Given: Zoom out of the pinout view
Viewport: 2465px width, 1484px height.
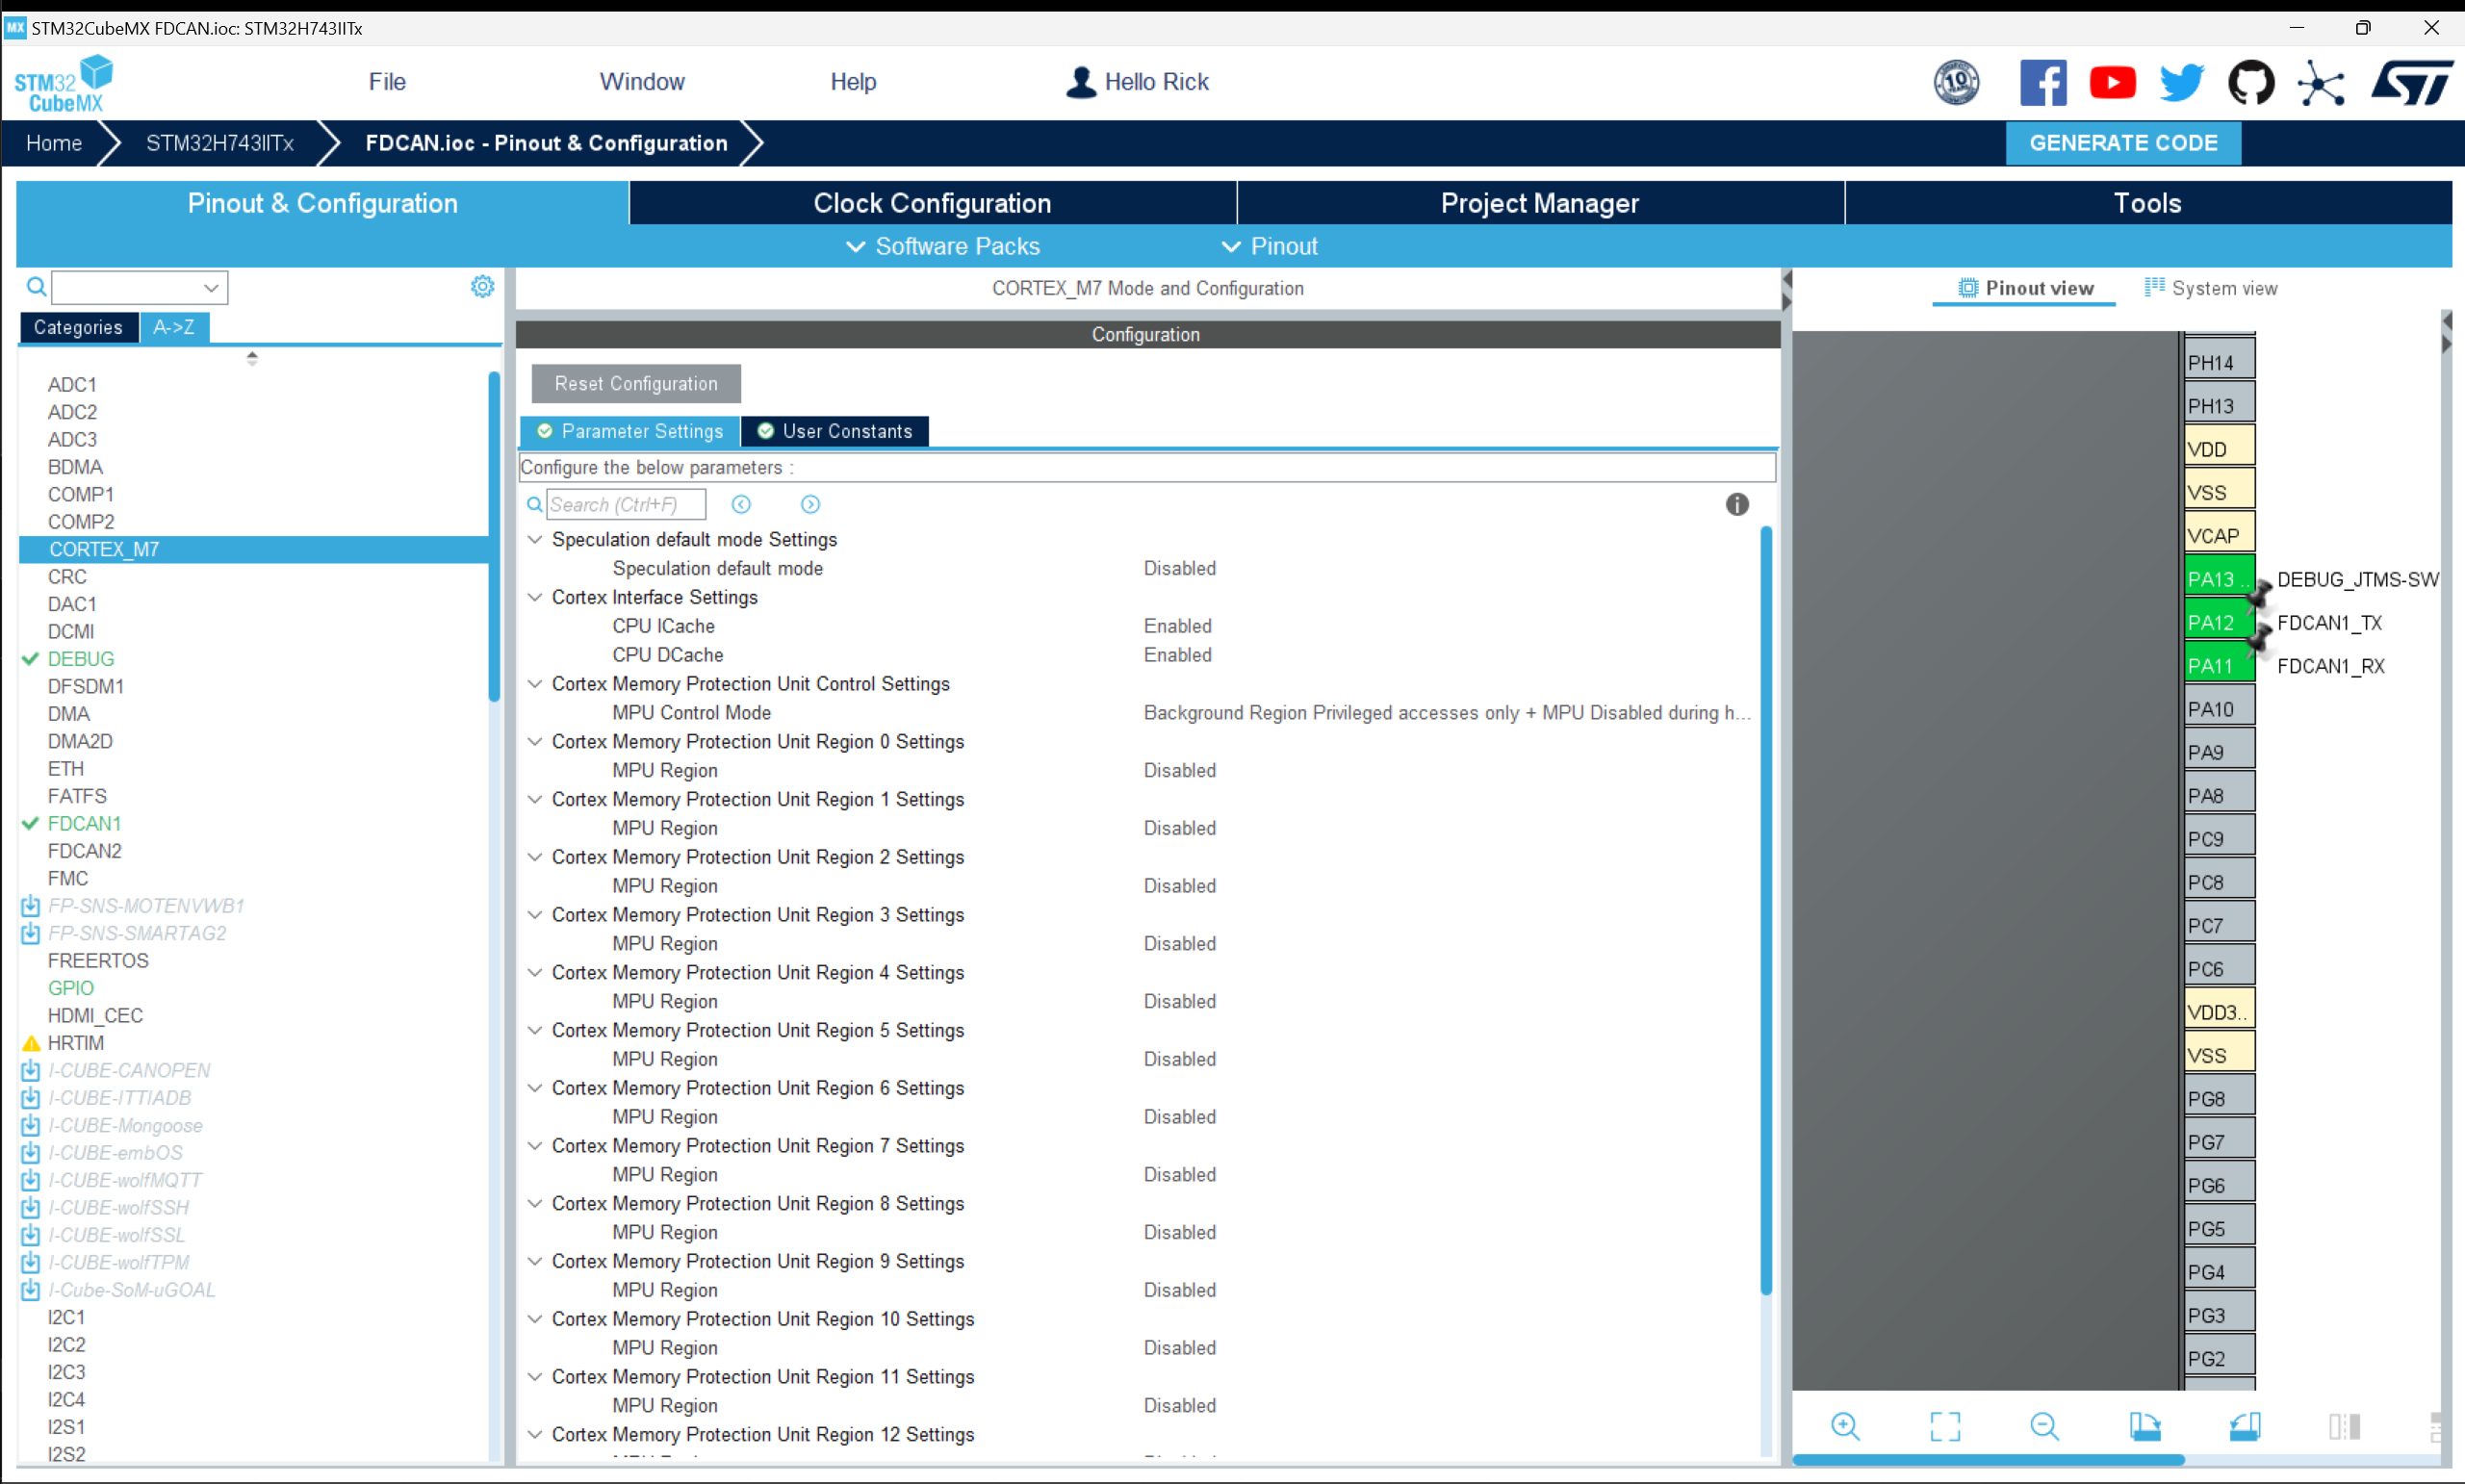Looking at the screenshot, I should click(2044, 1426).
